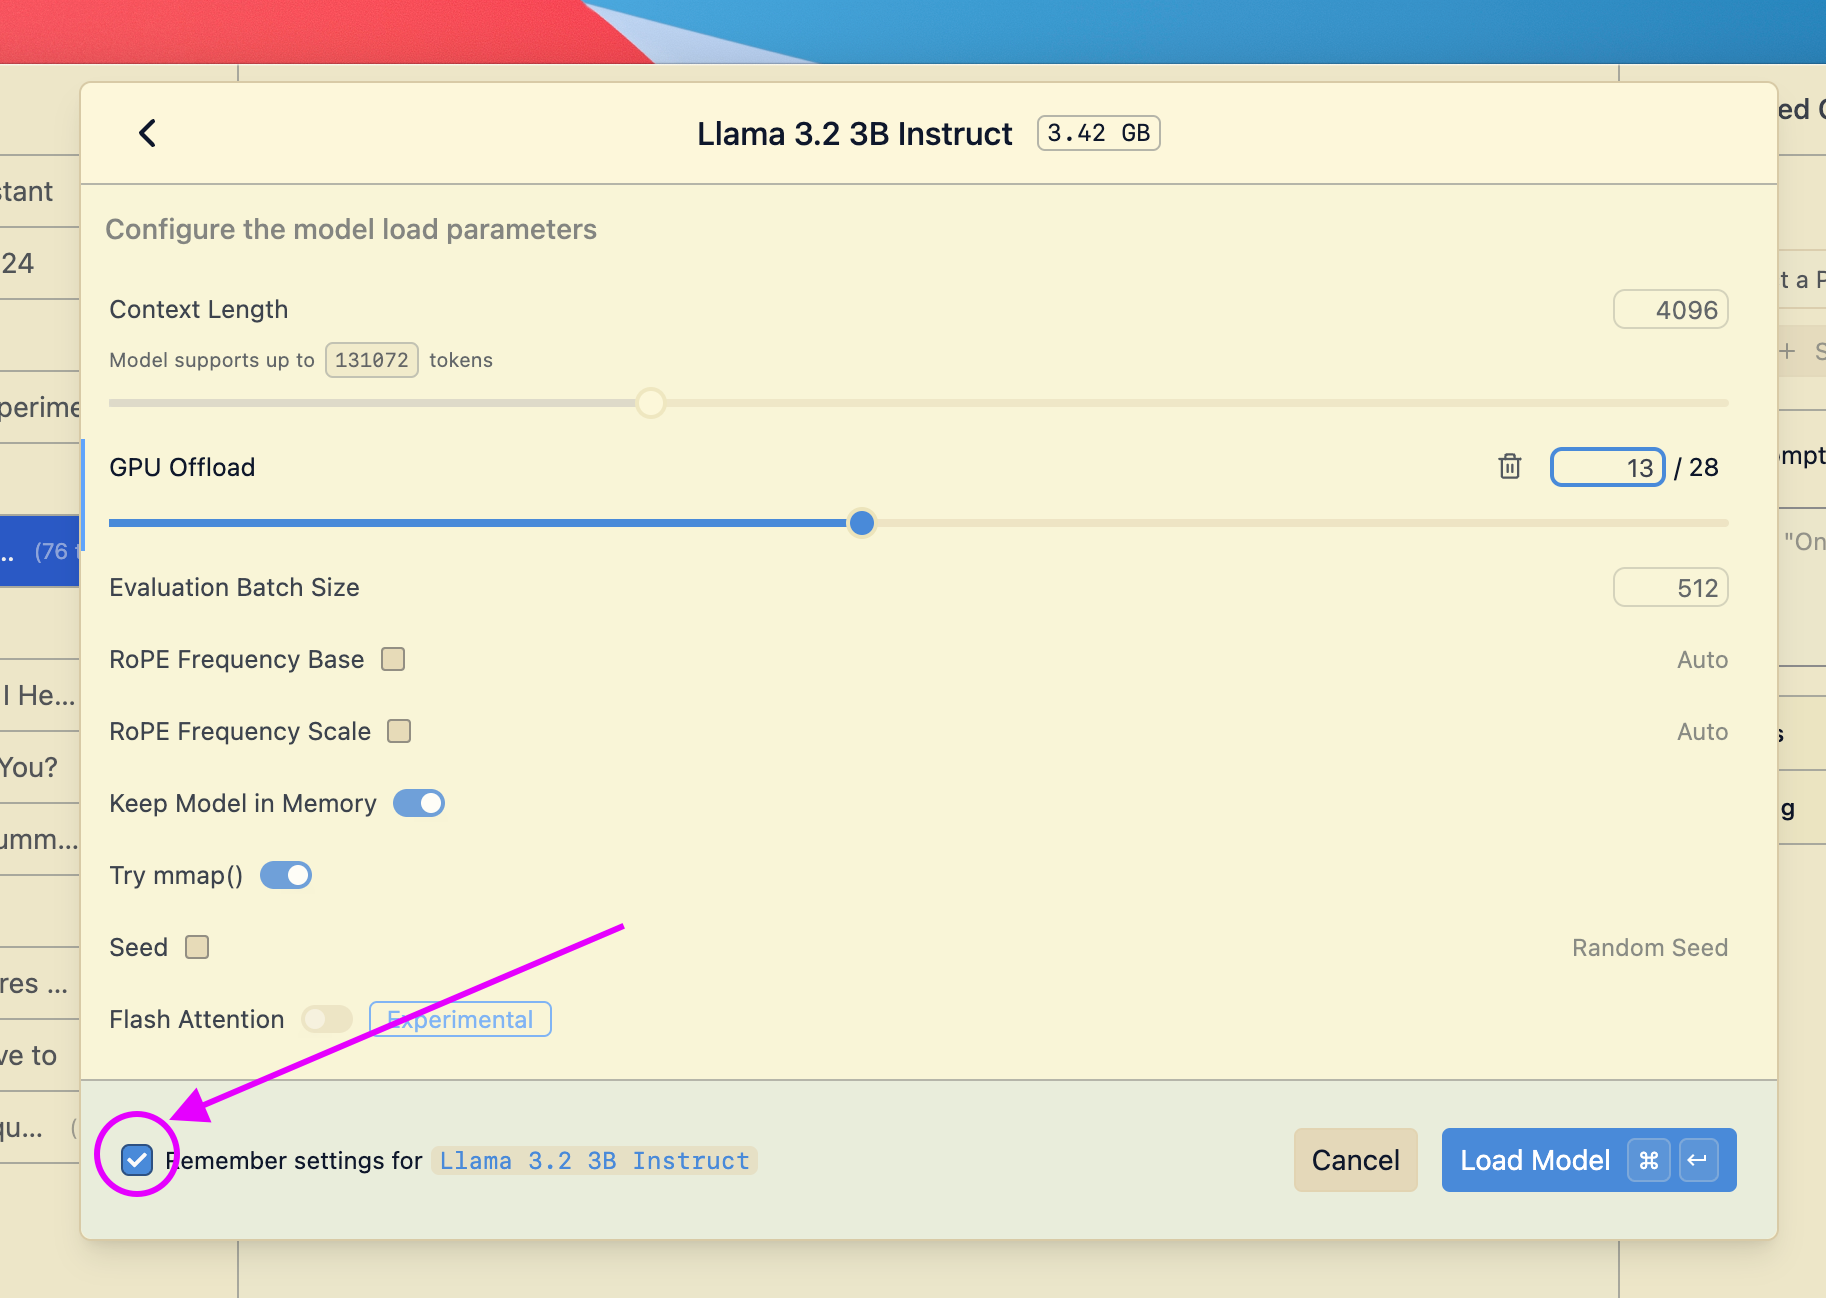Click the Context Length value field
Image resolution: width=1826 pixels, height=1298 pixels.
(x=1670, y=310)
